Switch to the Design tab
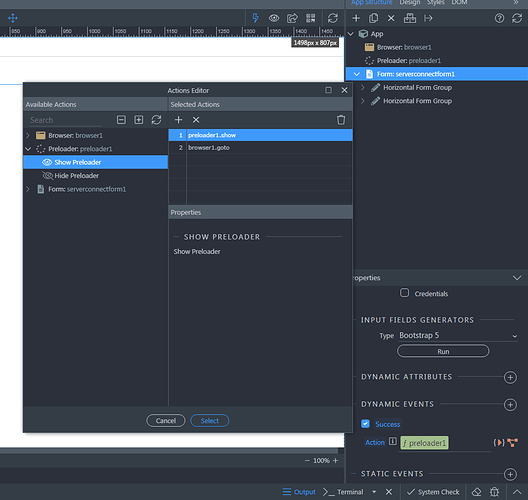Image resolution: width=528 pixels, height=500 pixels. click(x=410, y=2)
